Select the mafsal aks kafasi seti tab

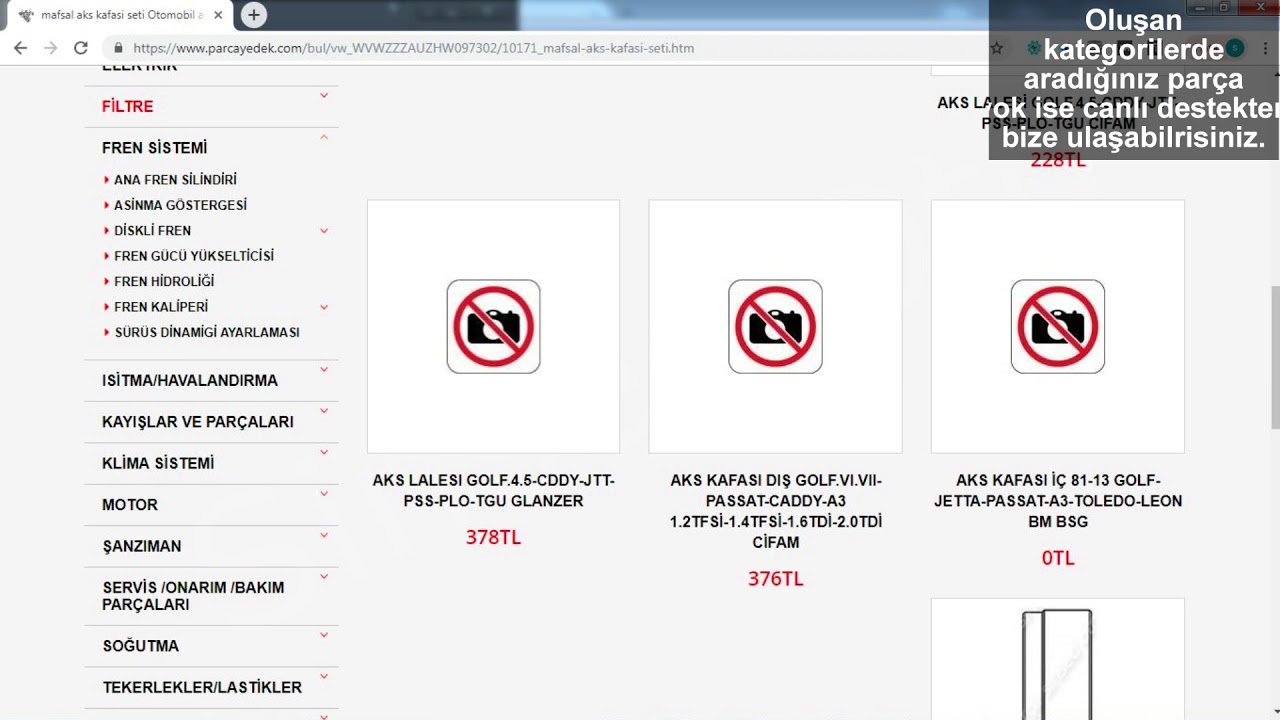click(x=120, y=15)
